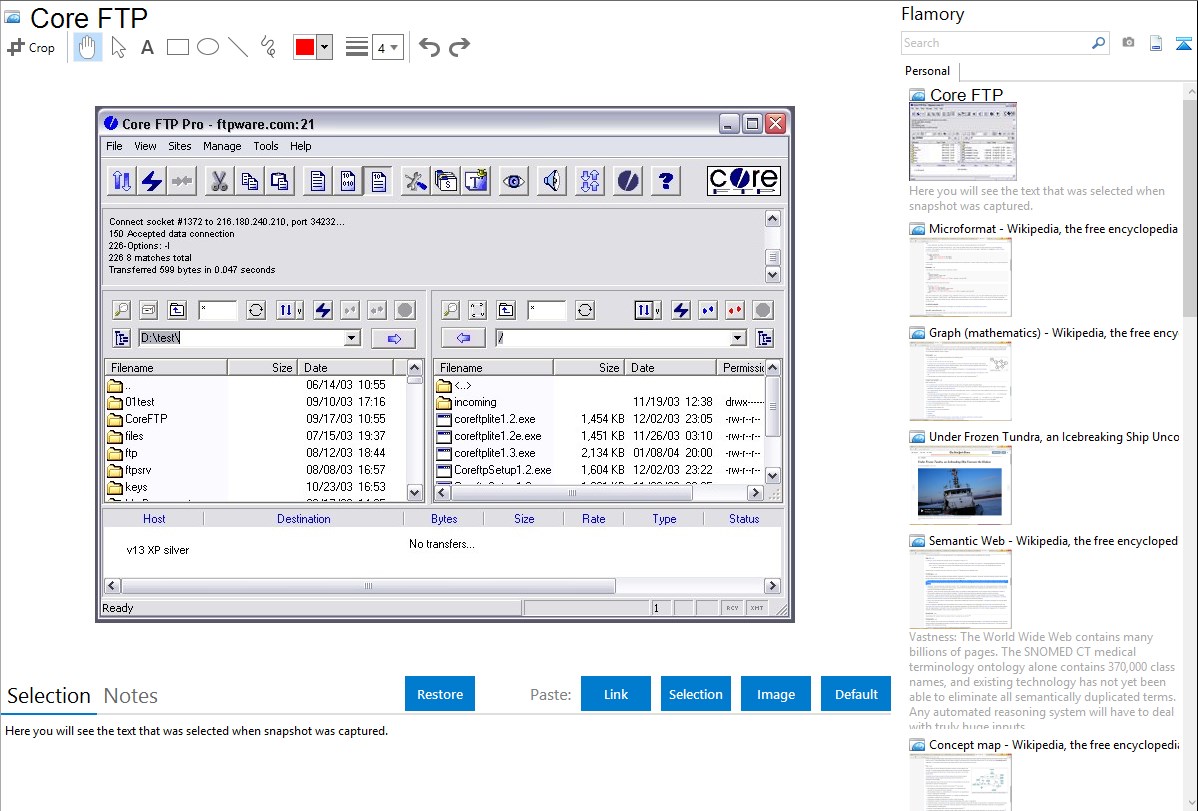
Task: Switch to the Selection tab
Action: coord(49,696)
